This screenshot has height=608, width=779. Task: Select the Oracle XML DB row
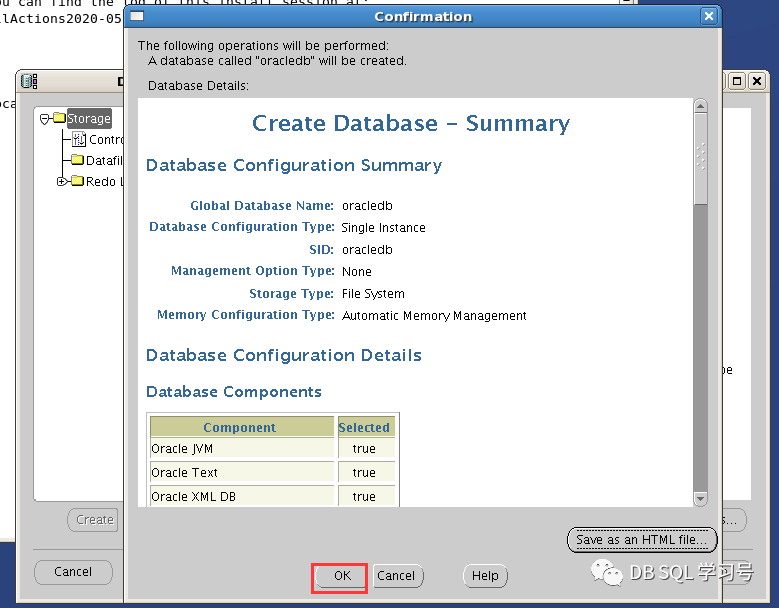point(273,496)
